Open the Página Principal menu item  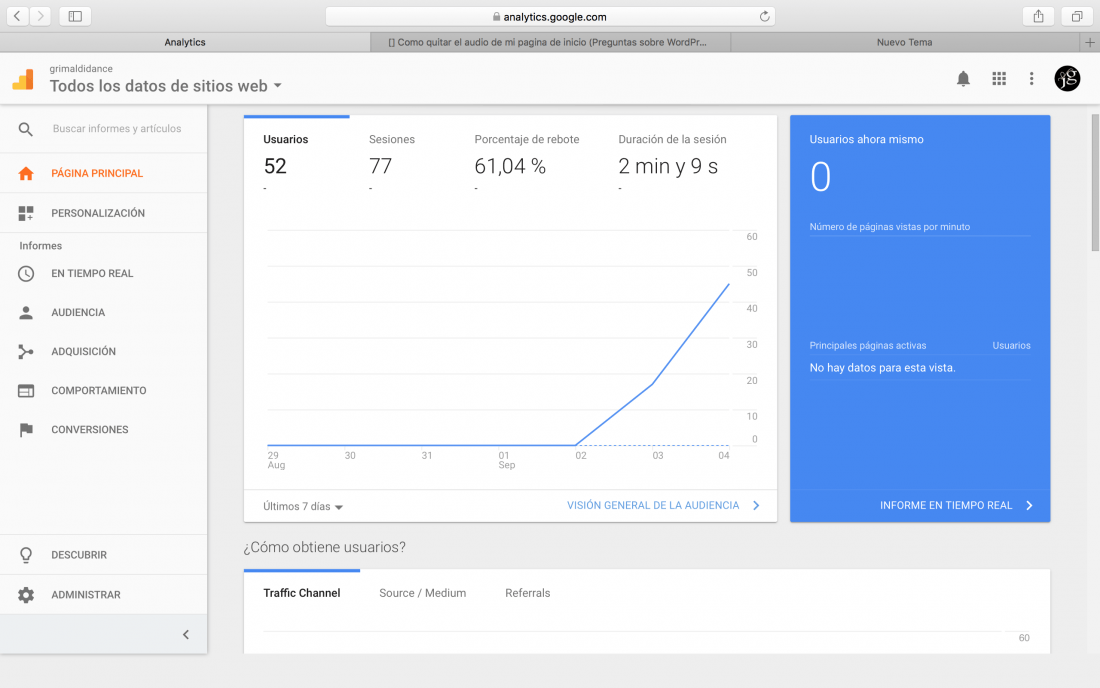(104, 173)
